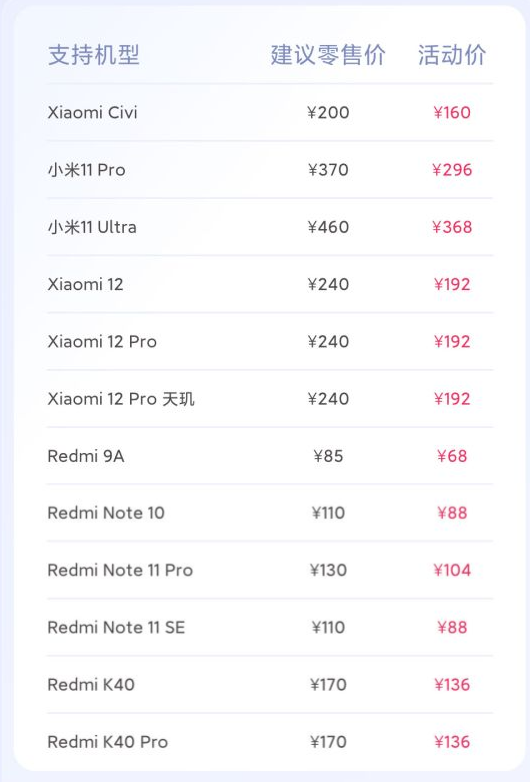Select Redmi Note 11 Pro entry
530x782 pixels.
(x=120, y=570)
